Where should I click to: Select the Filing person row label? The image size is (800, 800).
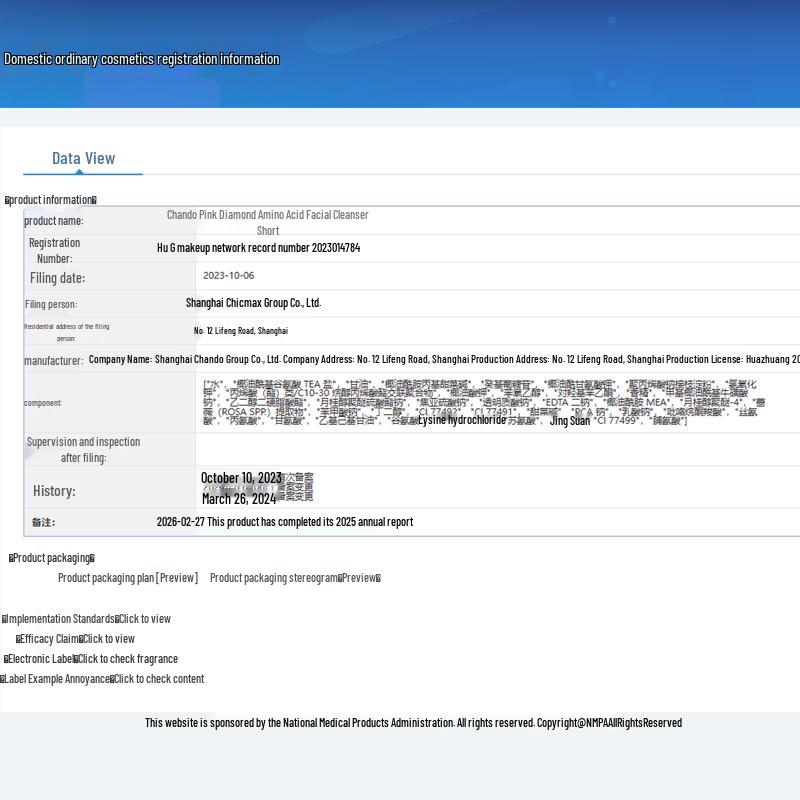51,304
